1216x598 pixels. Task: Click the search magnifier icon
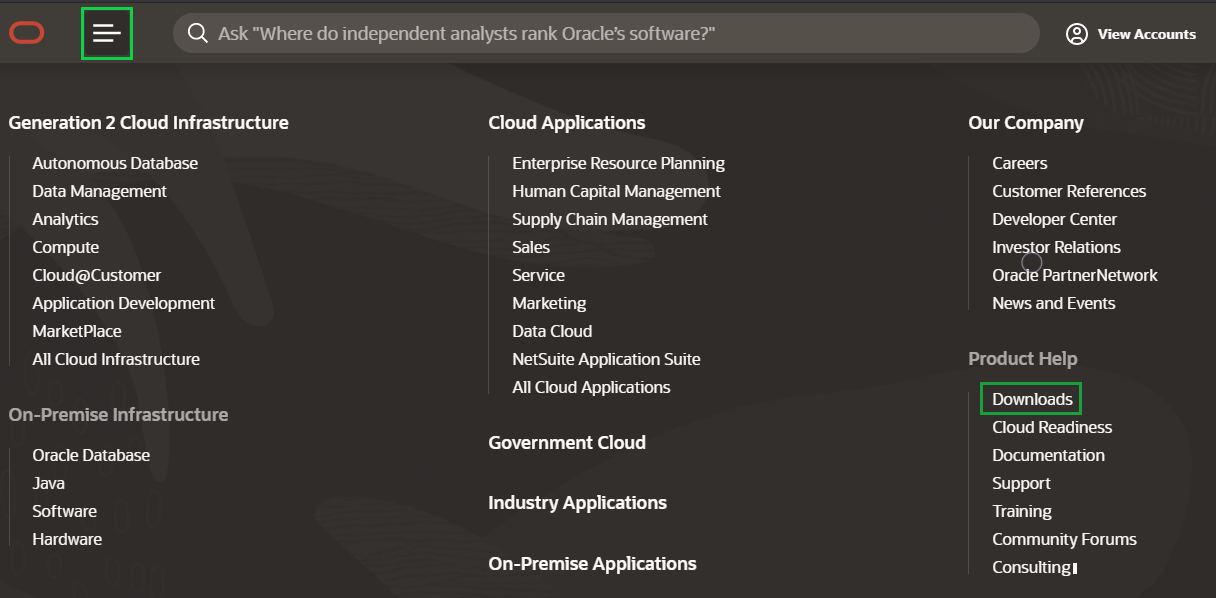[x=198, y=34]
